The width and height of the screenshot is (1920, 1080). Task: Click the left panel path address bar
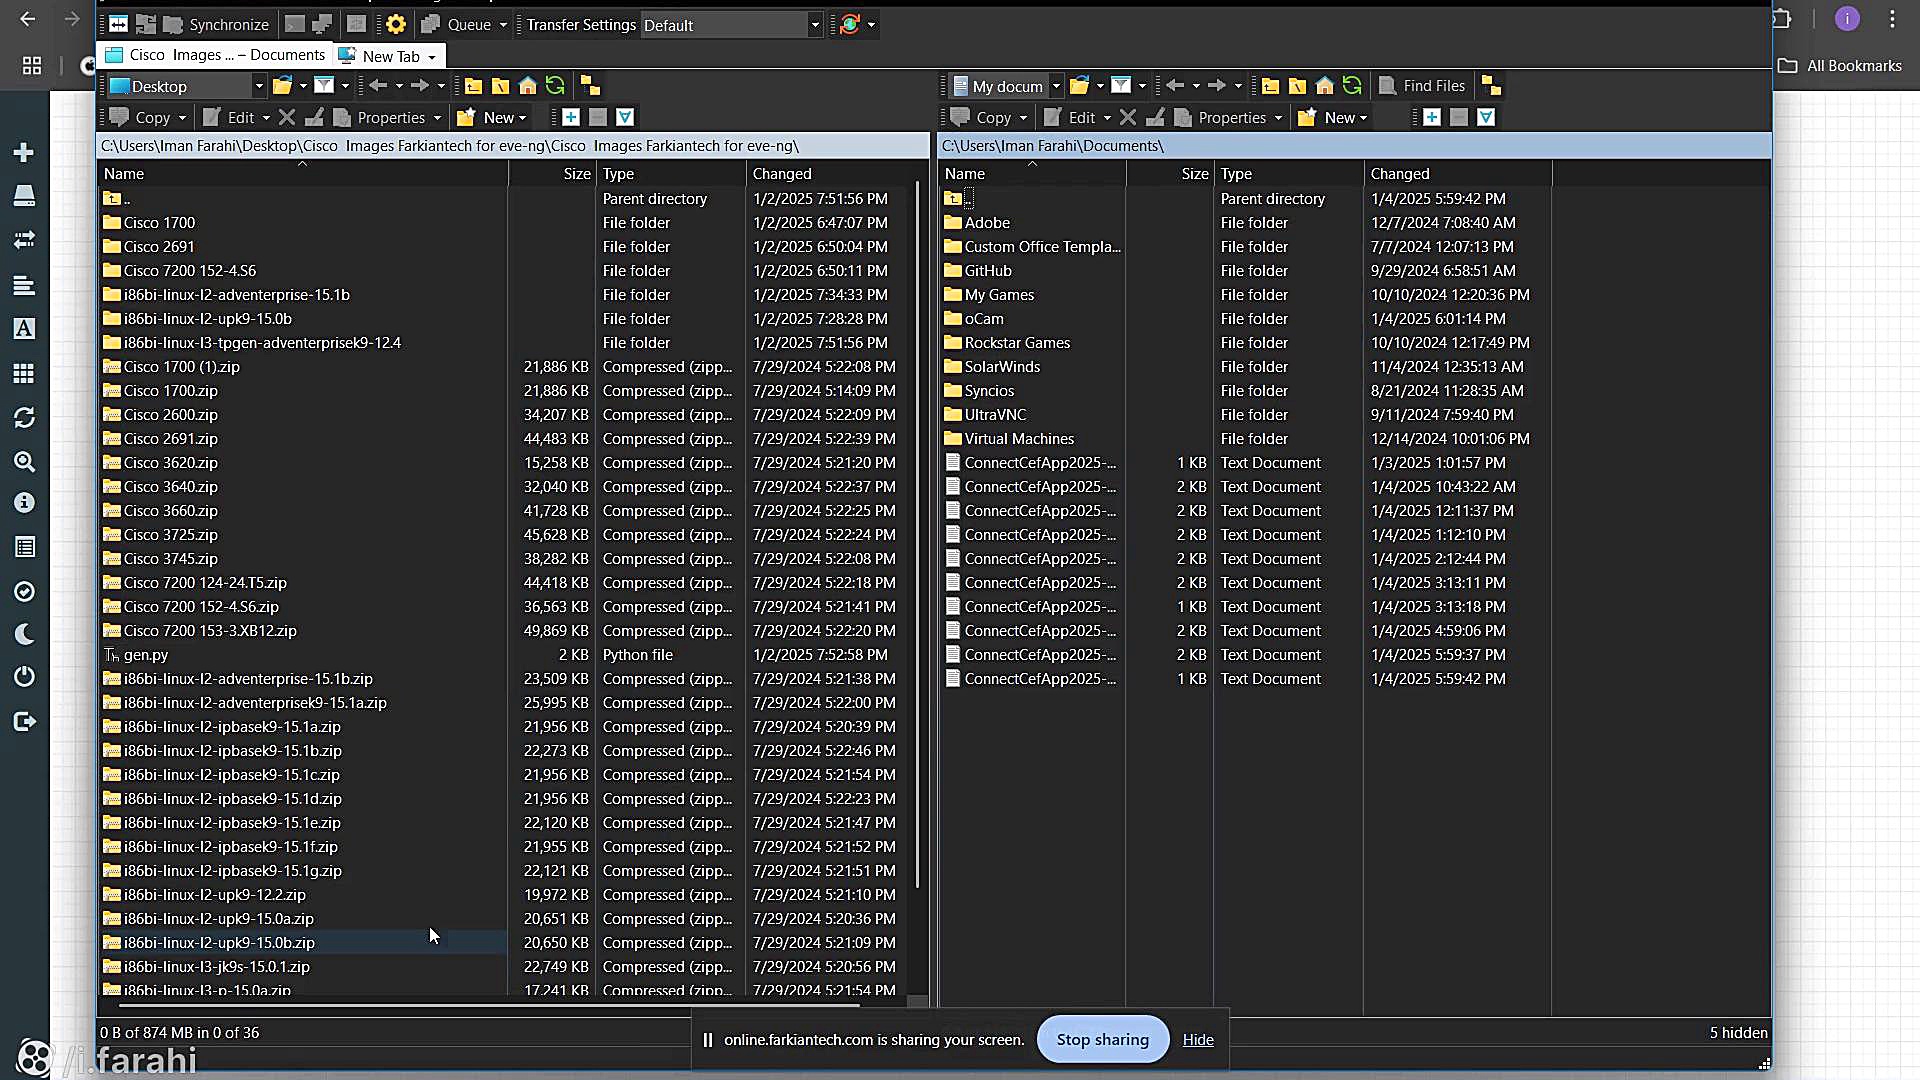tap(513, 146)
